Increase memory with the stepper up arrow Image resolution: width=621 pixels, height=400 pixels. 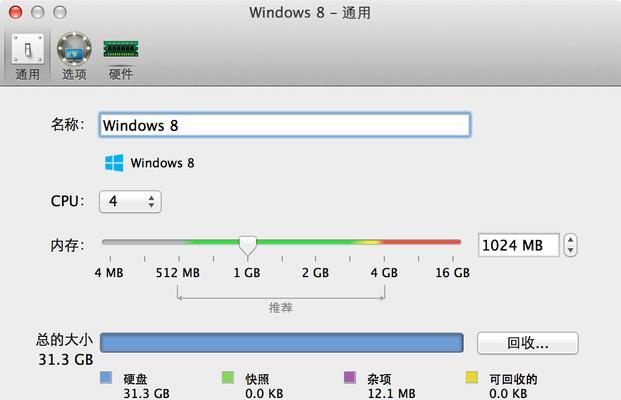click(x=570, y=240)
